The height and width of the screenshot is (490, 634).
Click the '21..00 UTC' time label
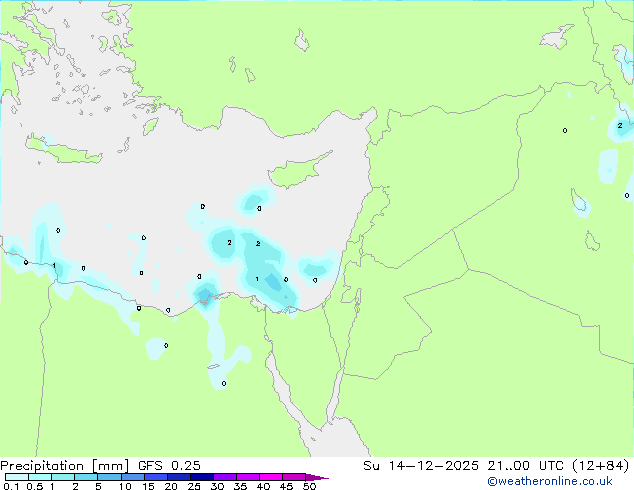pyautogui.click(x=525, y=466)
